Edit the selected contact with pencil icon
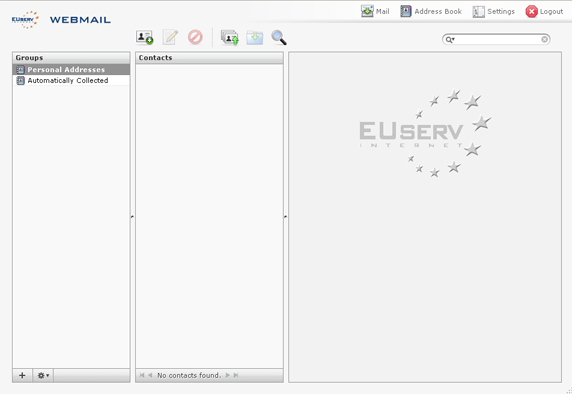Screen dimensions: 572x394 point(170,38)
